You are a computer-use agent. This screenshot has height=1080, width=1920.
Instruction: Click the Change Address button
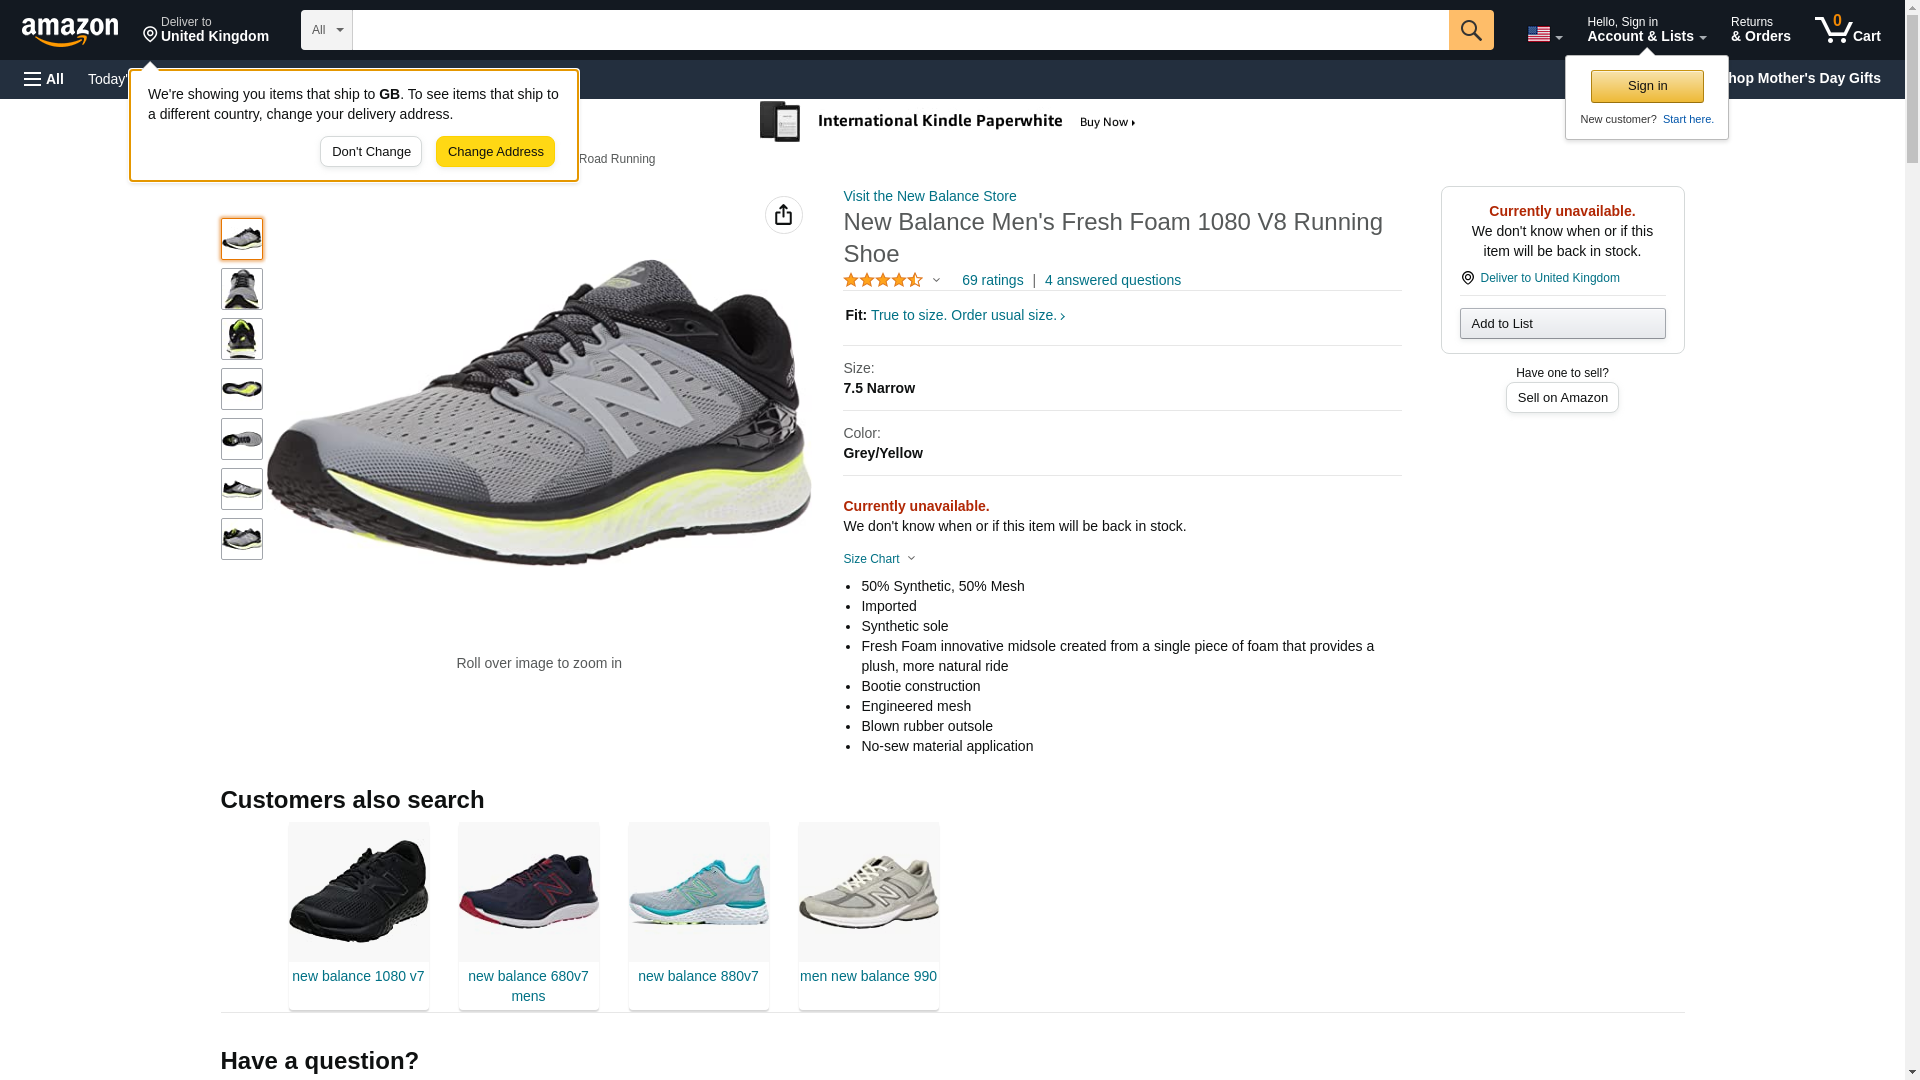[x=495, y=152]
